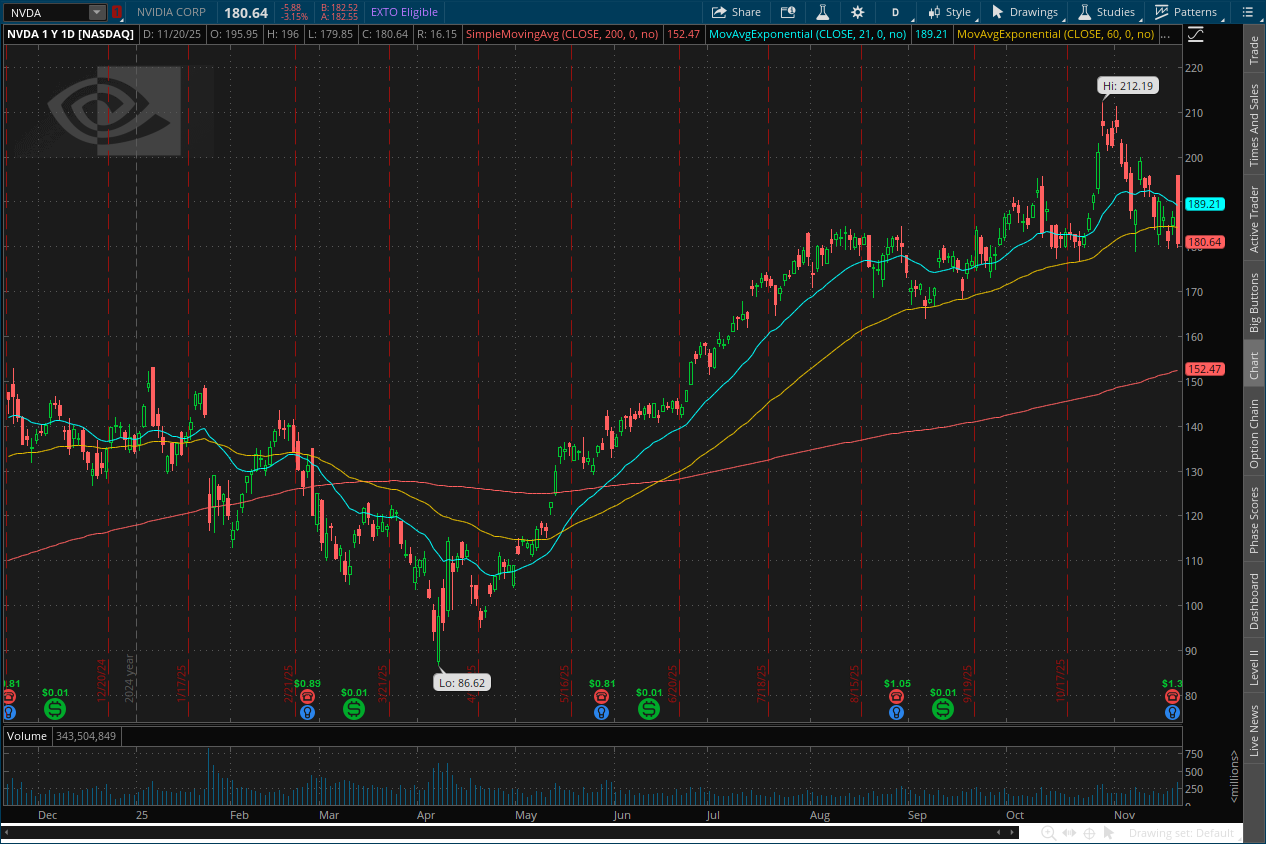Select the zoom magnifier tool at bottom

tap(1048, 833)
